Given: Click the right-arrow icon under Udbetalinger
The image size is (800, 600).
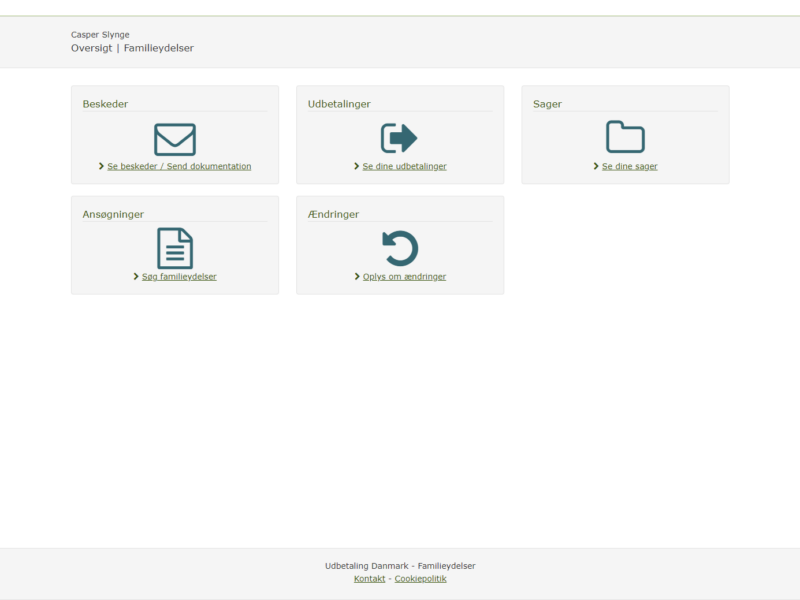Looking at the screenshot, I should click(399, 139).
